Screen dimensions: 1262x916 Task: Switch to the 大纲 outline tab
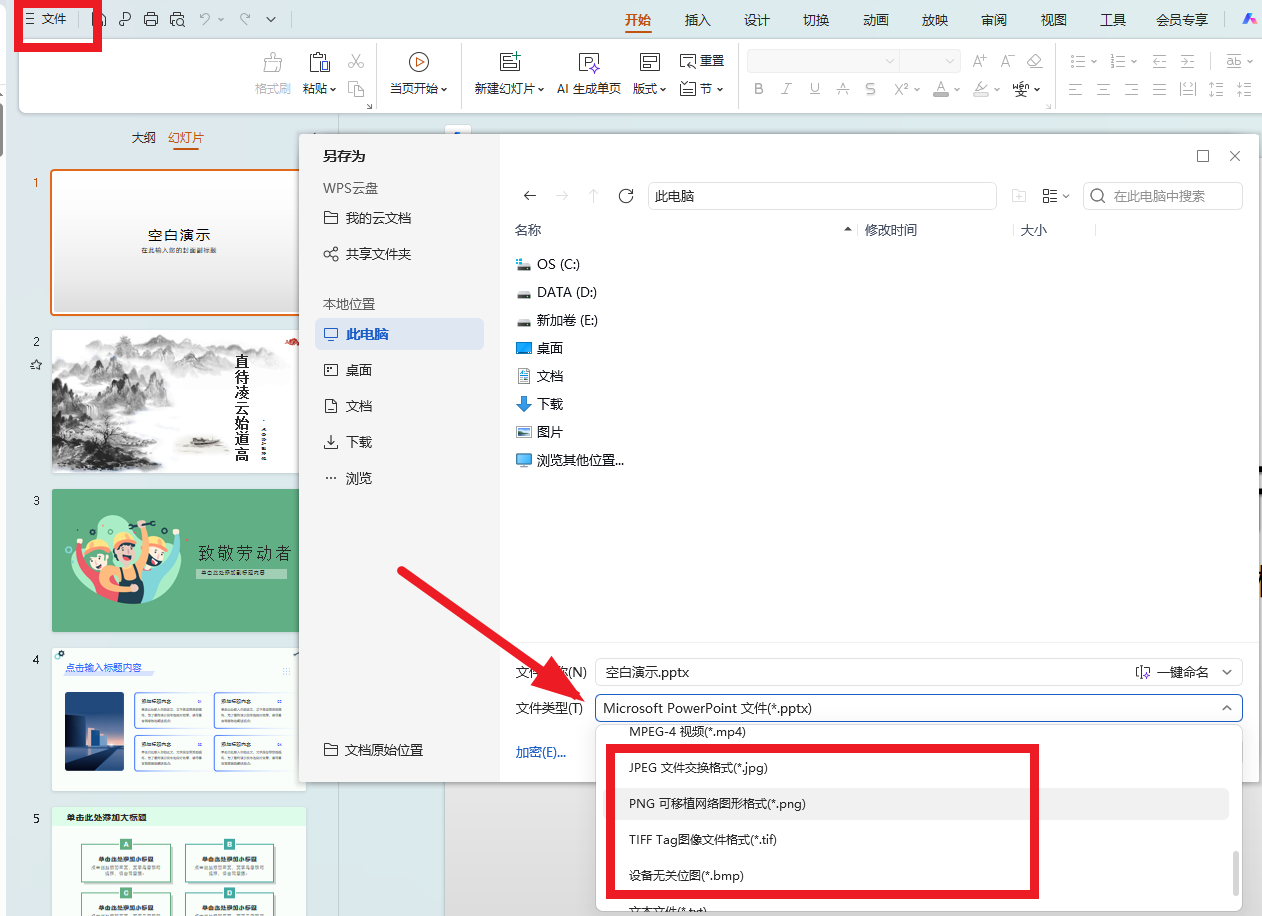(x=144, y=138)
